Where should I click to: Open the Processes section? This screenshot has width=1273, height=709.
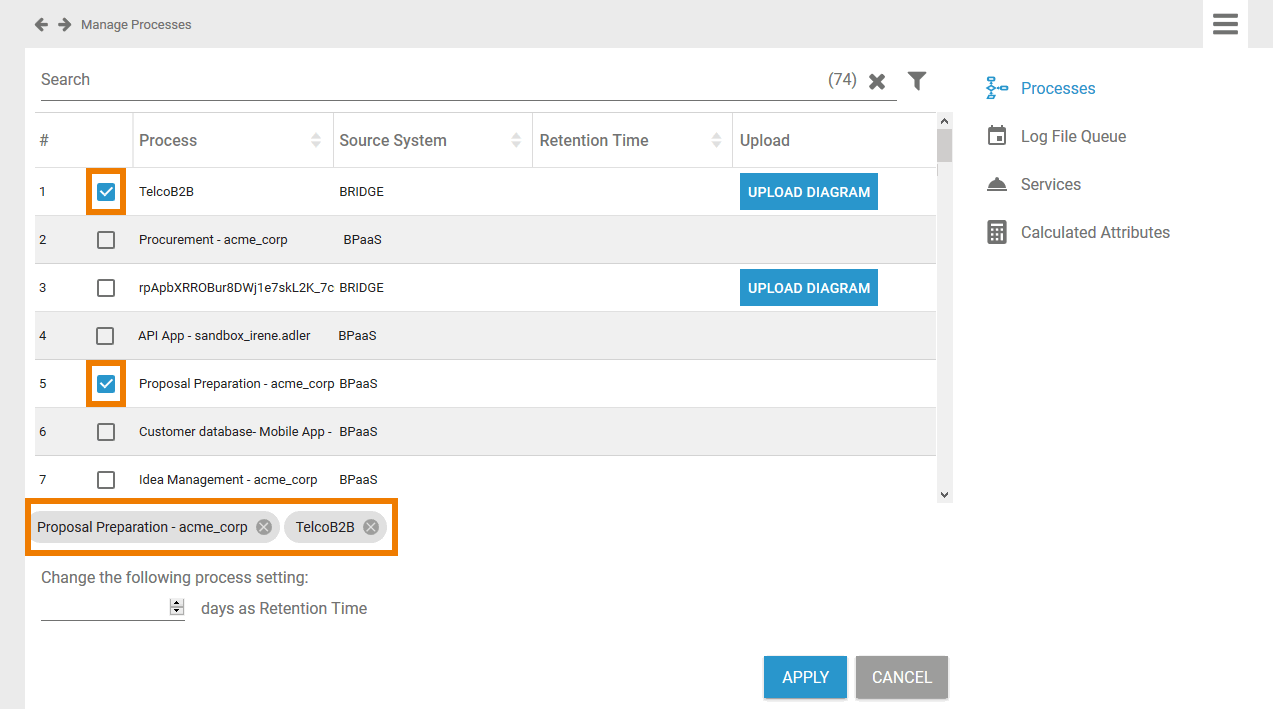click(1057, 88)
